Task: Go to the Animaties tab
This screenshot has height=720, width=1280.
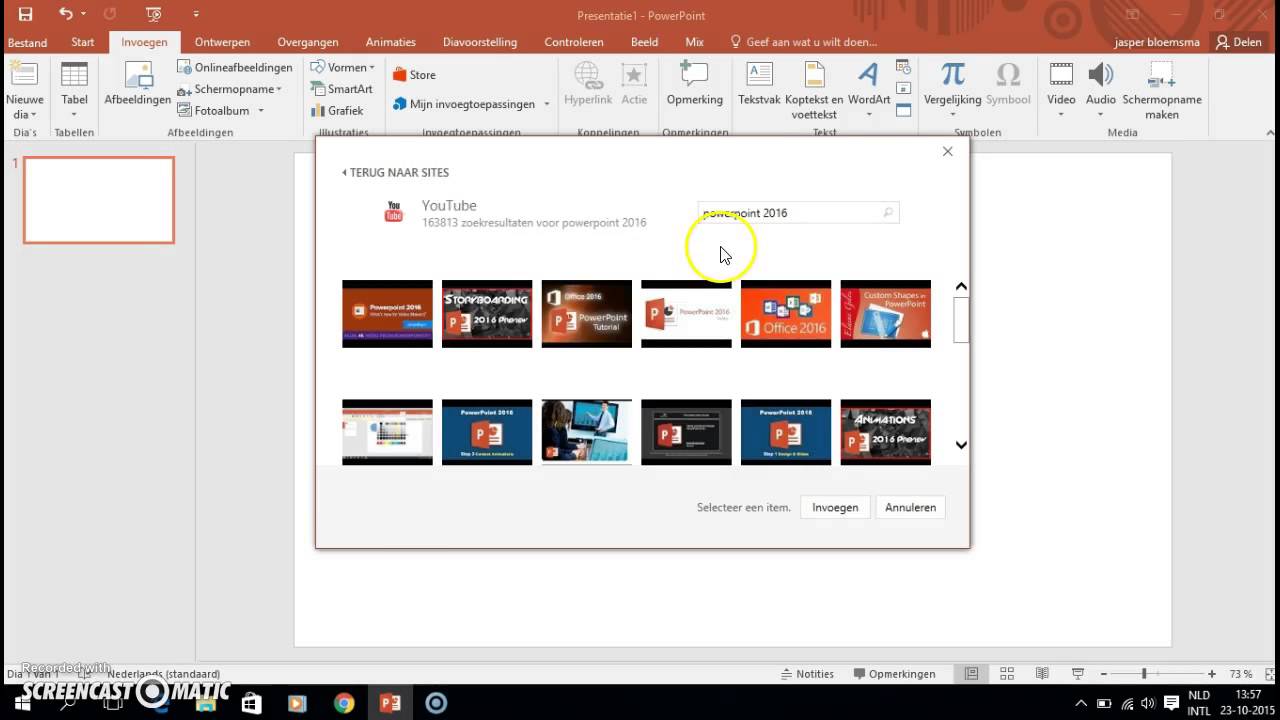Action: point(391,42)
